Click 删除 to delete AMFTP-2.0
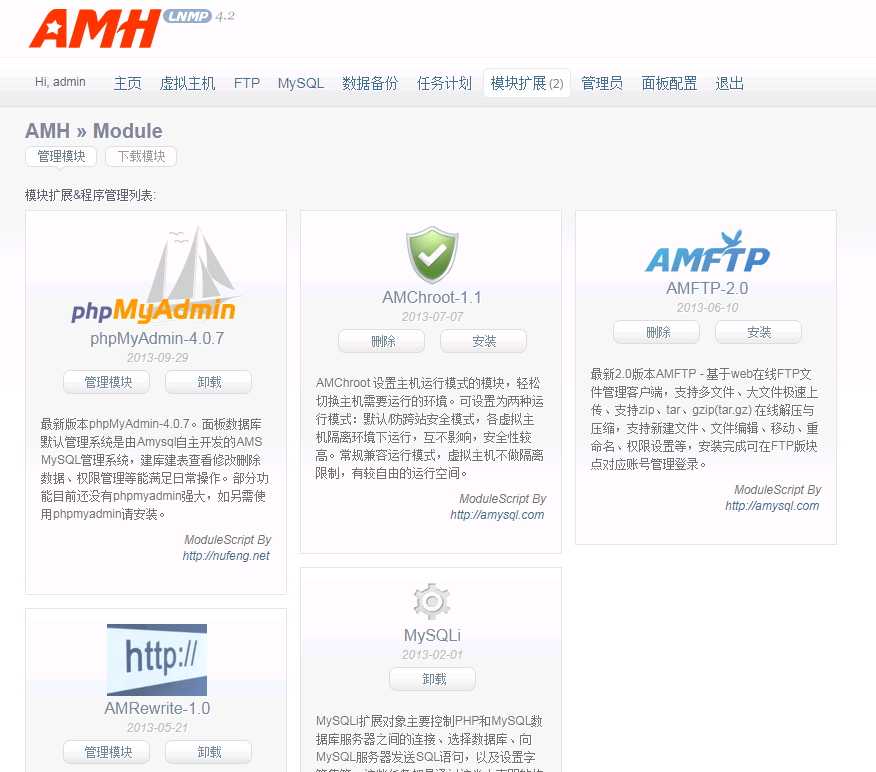876x772 pixels. [x=656, y=332]
